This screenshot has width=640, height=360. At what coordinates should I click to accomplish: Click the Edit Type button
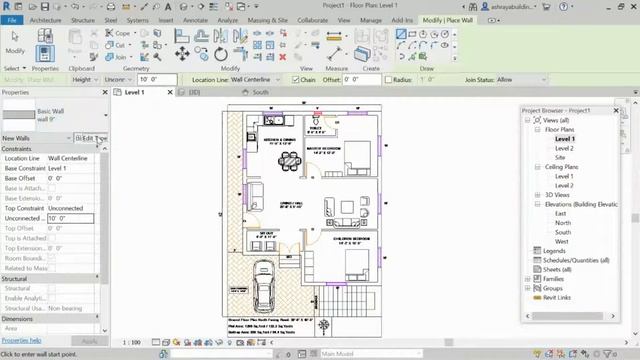point(91,138)
